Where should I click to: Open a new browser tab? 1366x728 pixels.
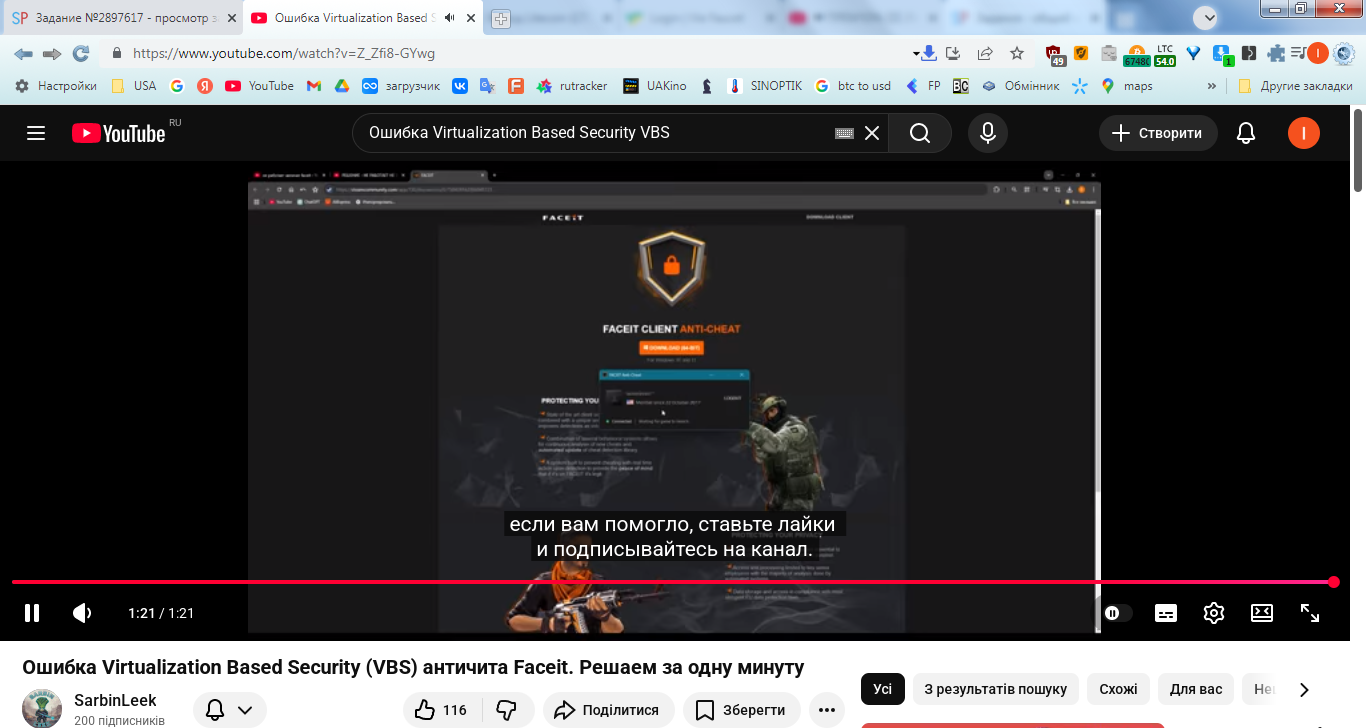(x=501, y=19)
